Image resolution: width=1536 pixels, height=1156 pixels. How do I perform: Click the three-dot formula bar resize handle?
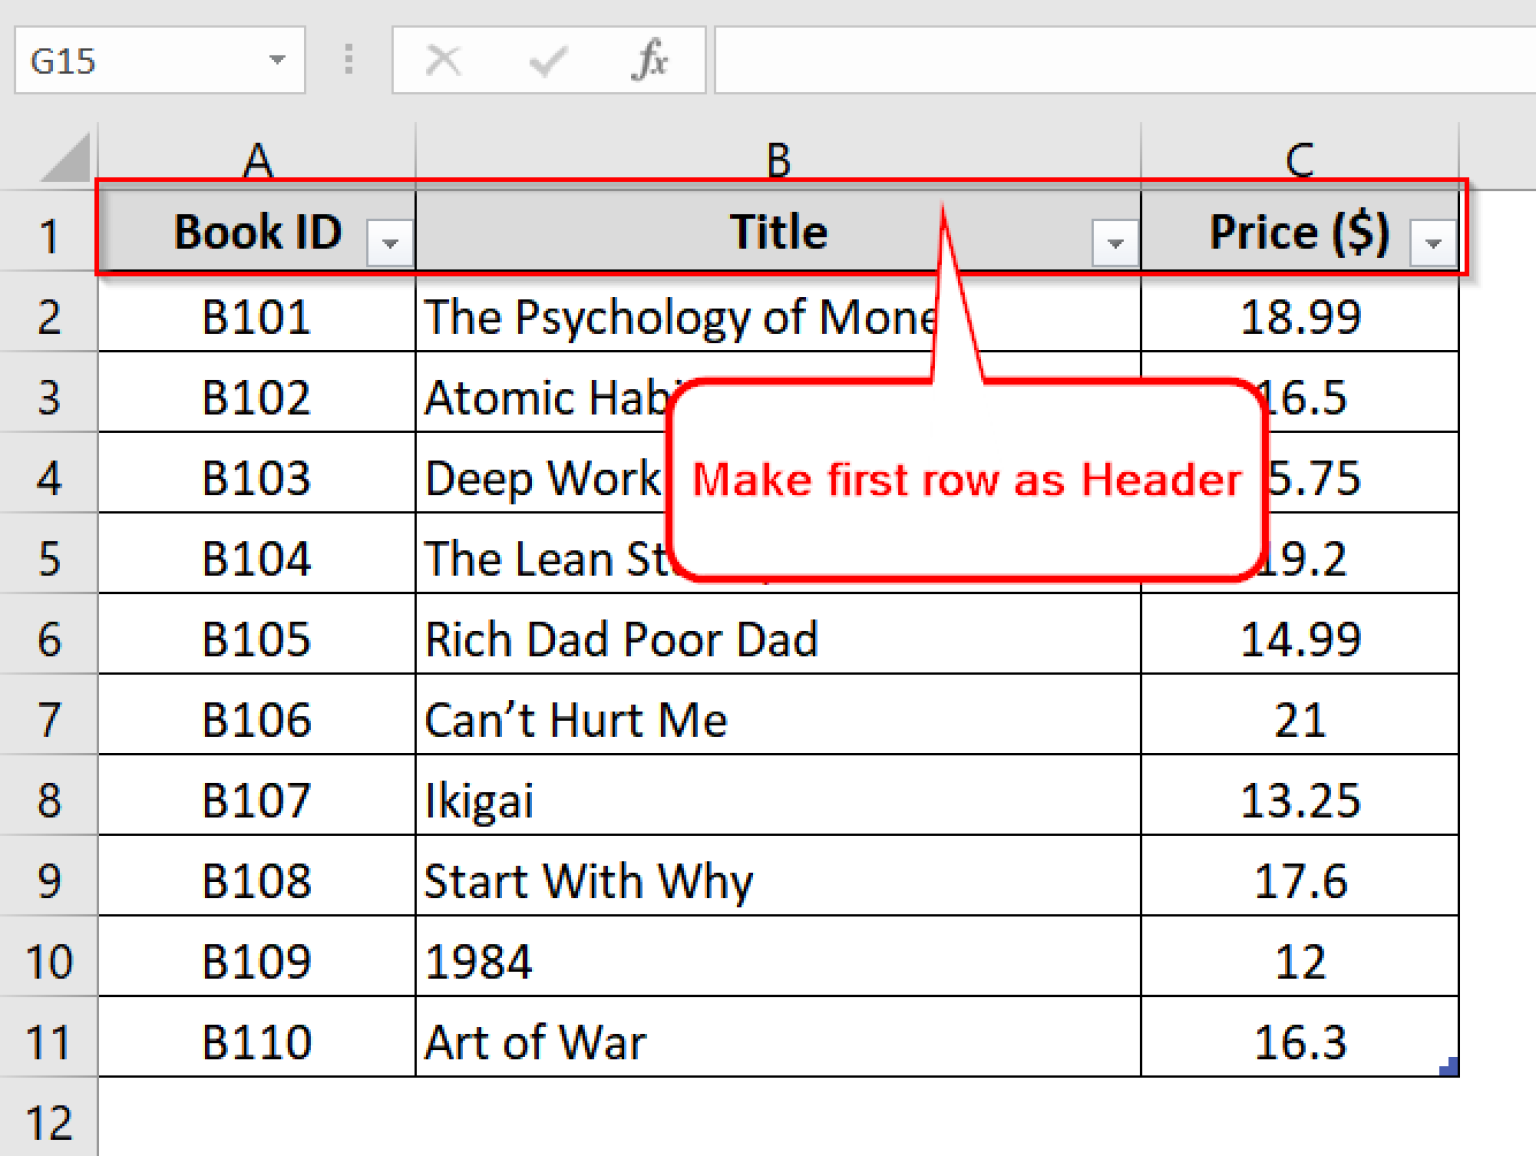(348, 60)
